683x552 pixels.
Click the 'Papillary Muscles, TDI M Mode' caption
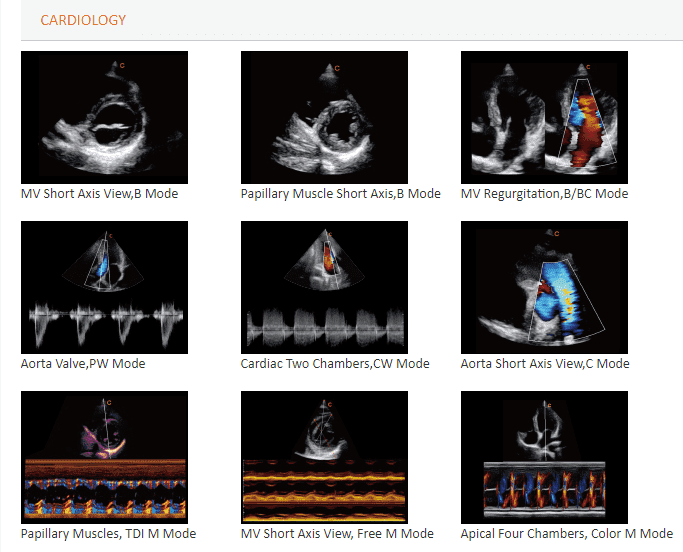pyautogui.click(x=108, y=534)
